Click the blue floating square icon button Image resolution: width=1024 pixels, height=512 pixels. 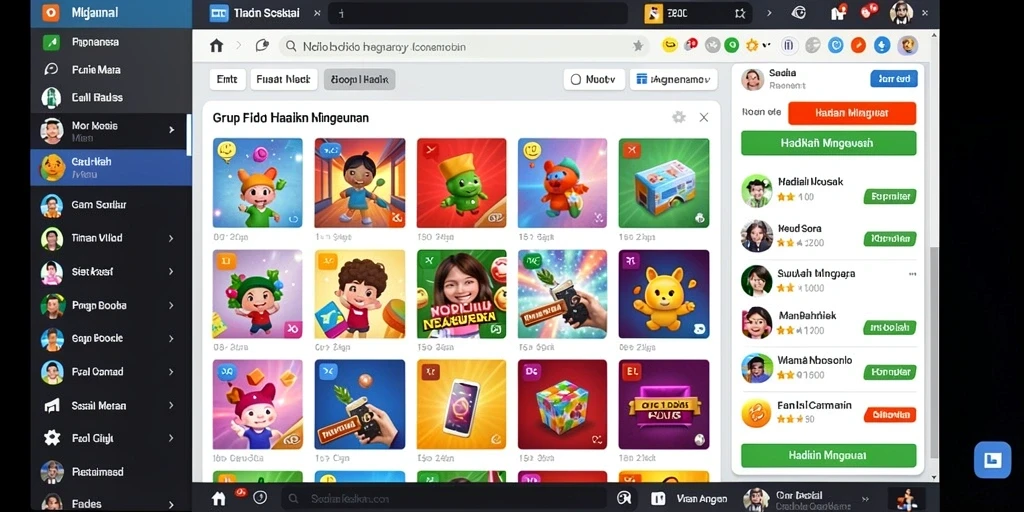992,460
